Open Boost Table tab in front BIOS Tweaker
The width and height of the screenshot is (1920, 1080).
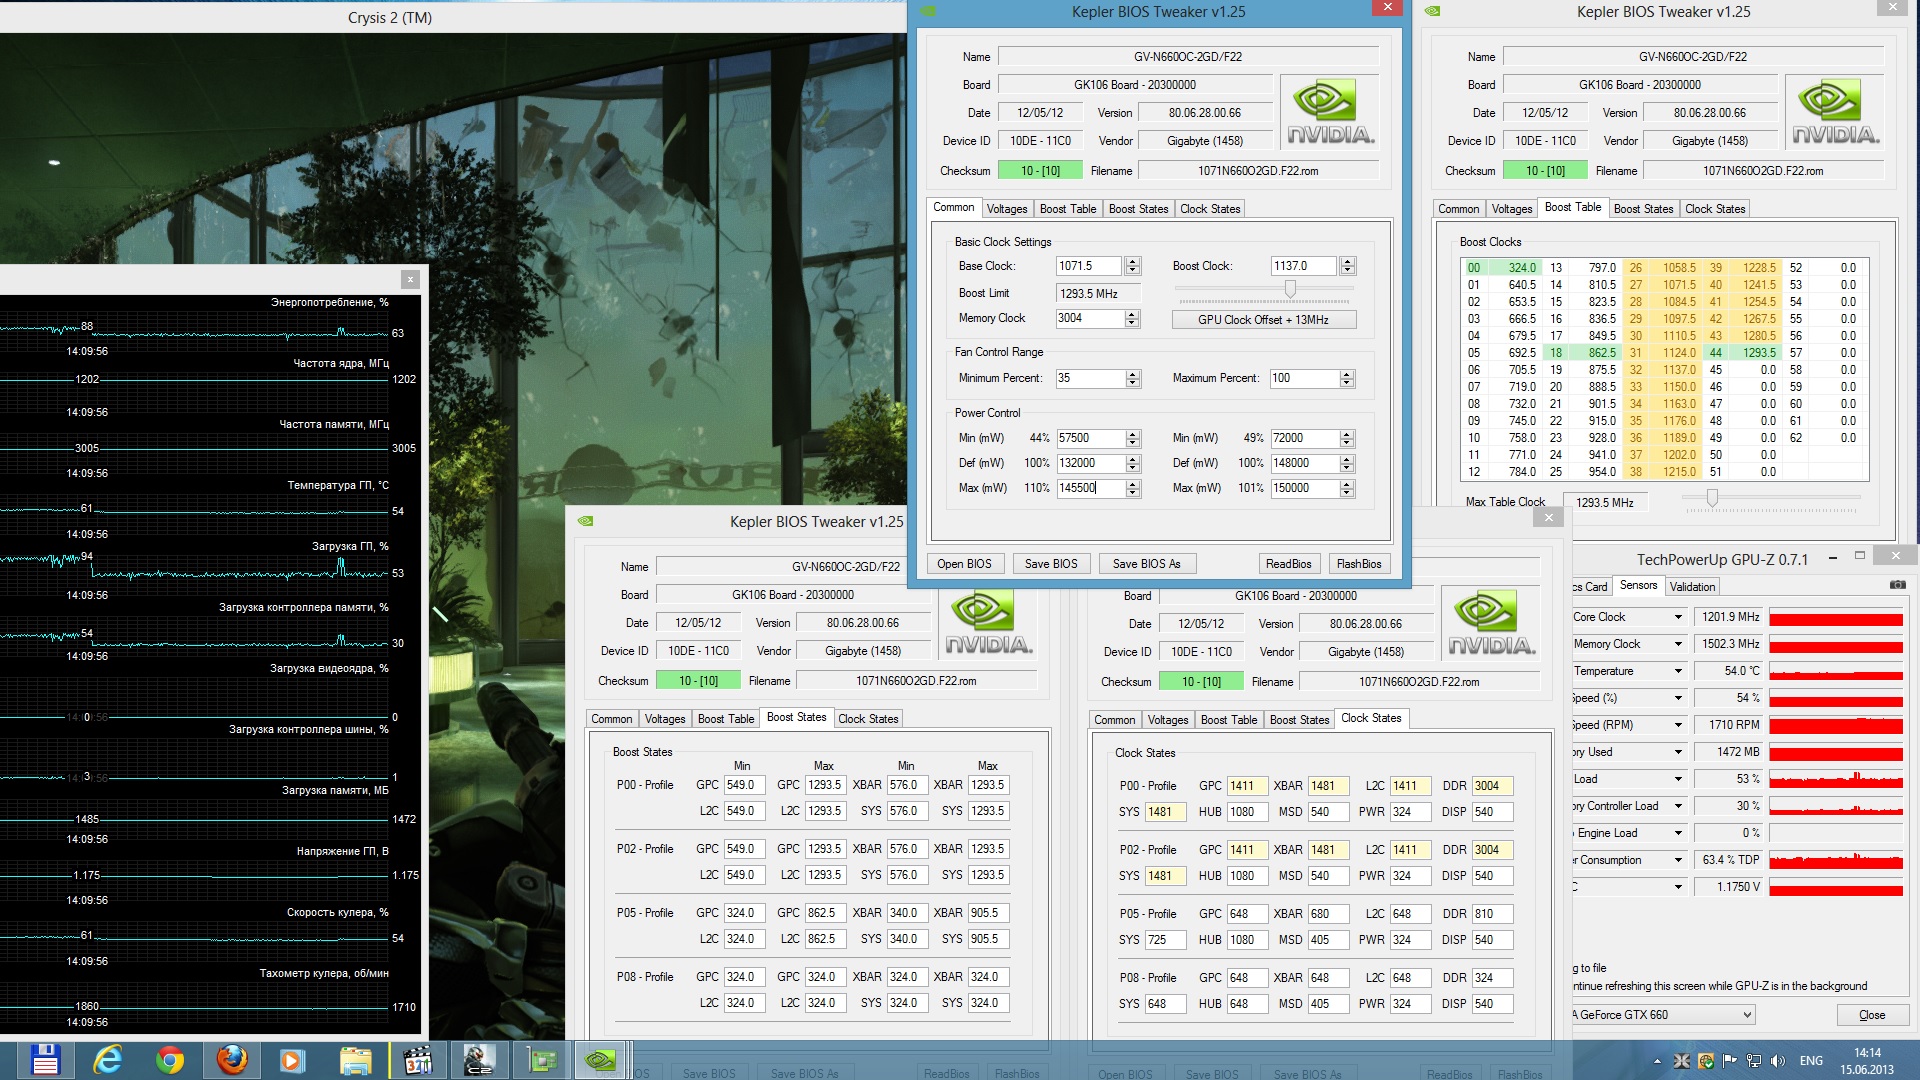pyautogui.click(x=1067, y=209)
